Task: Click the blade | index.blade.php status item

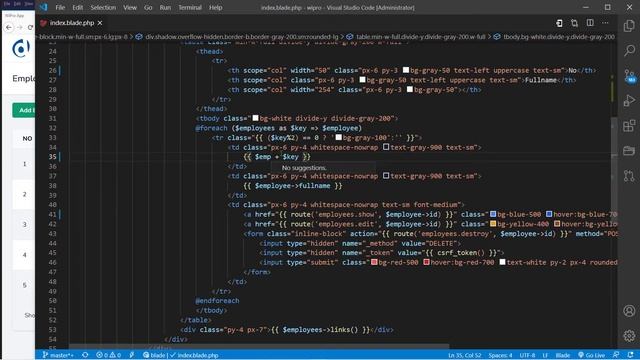Action: click(181, 355)
